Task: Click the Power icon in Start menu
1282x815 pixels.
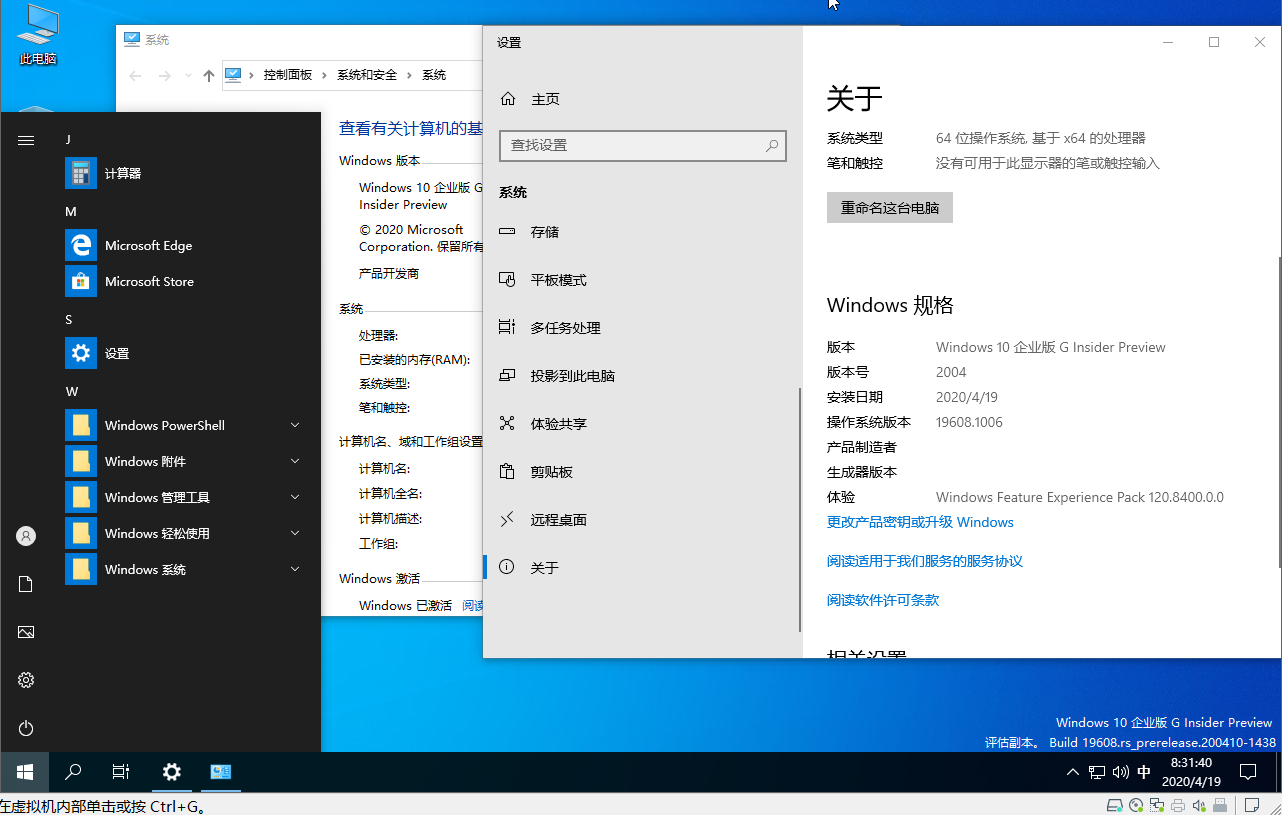Action: 26,728
